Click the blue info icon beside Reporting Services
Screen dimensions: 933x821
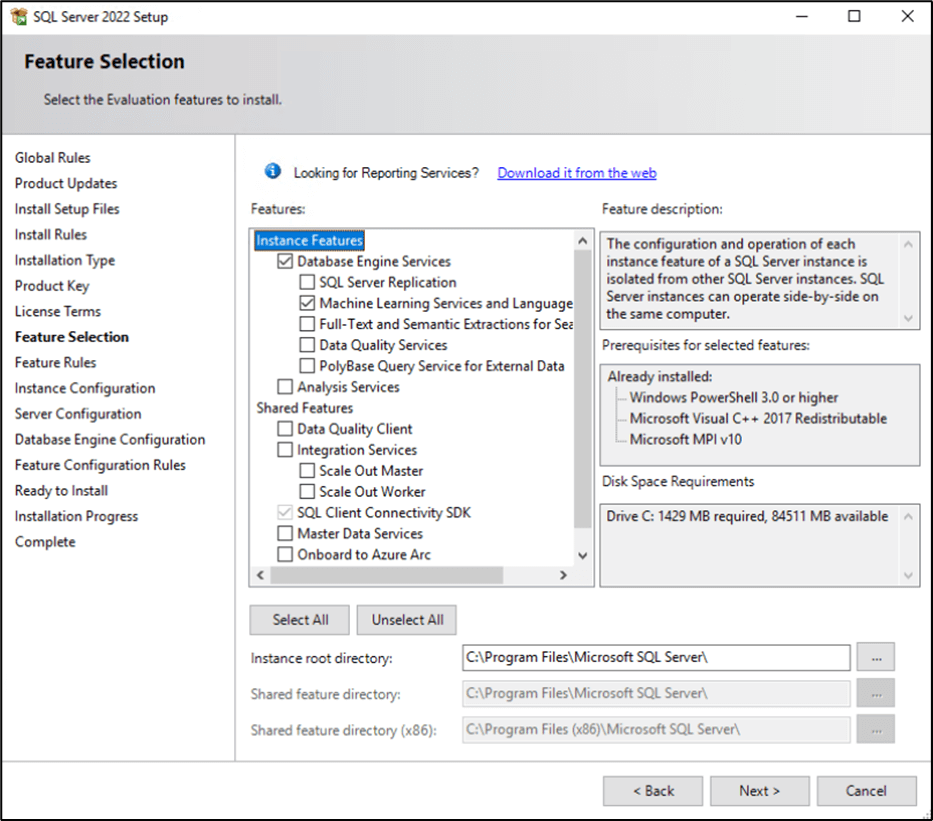tap(273, 171)
